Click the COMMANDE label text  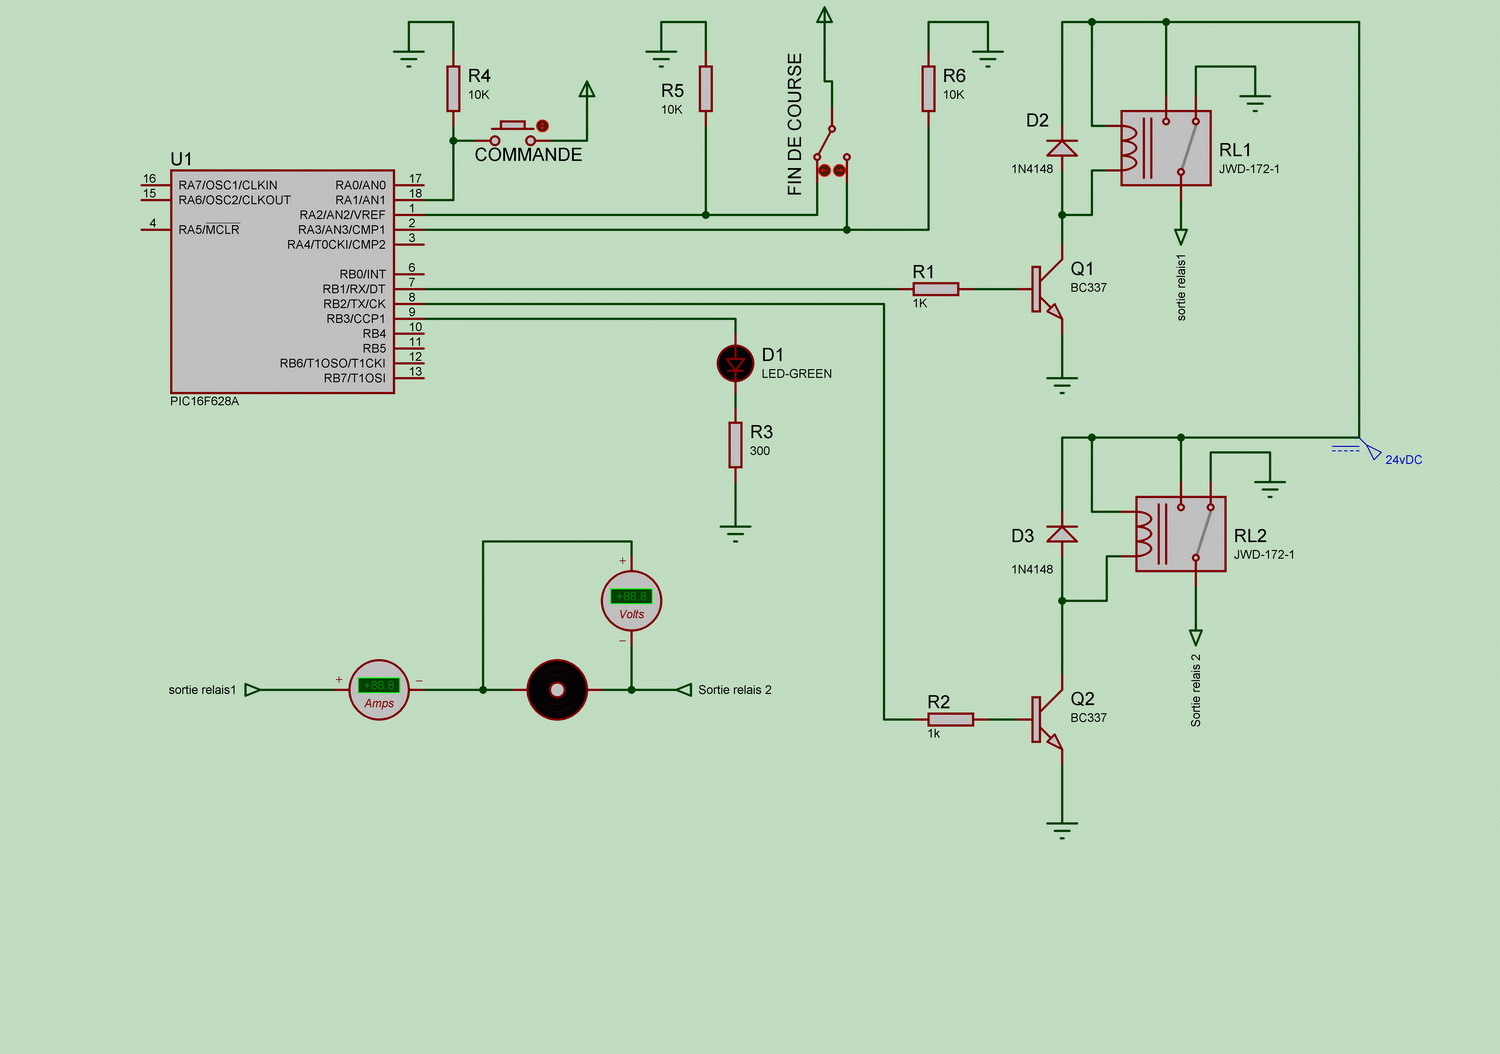point(528,155)
